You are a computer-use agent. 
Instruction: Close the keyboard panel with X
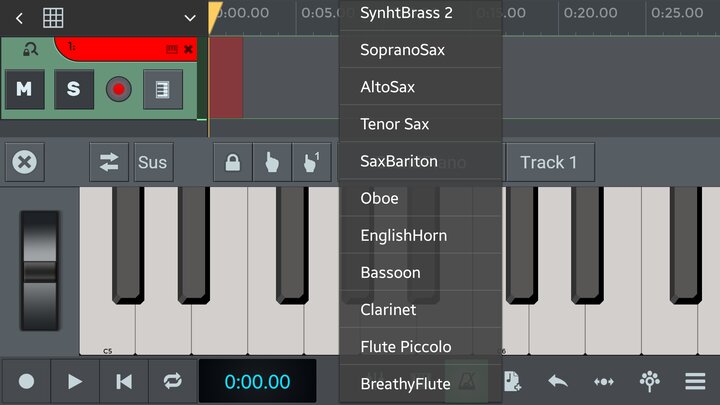pos(25,162)
